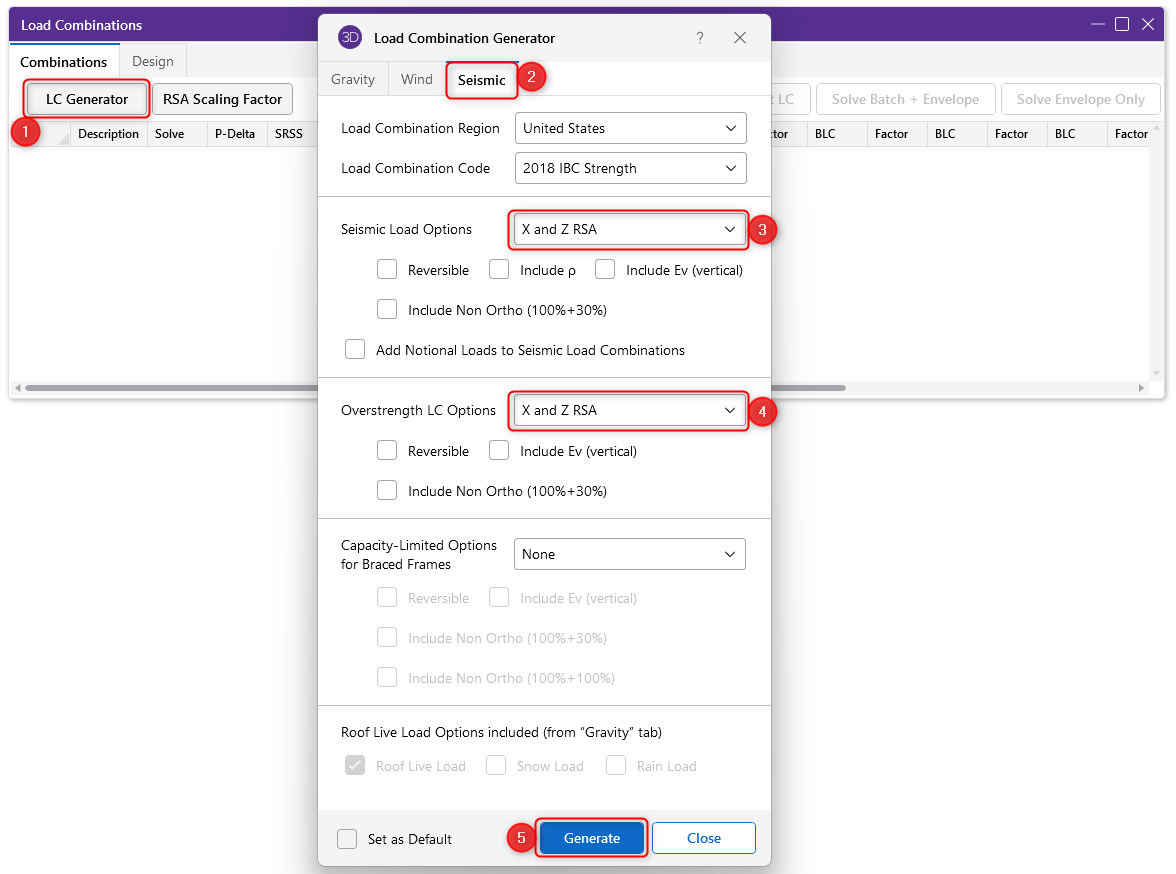Viewport: 1176px width, 874px height.
Task: Toggle Include ρ checkbox
Action: pos(499,269)
